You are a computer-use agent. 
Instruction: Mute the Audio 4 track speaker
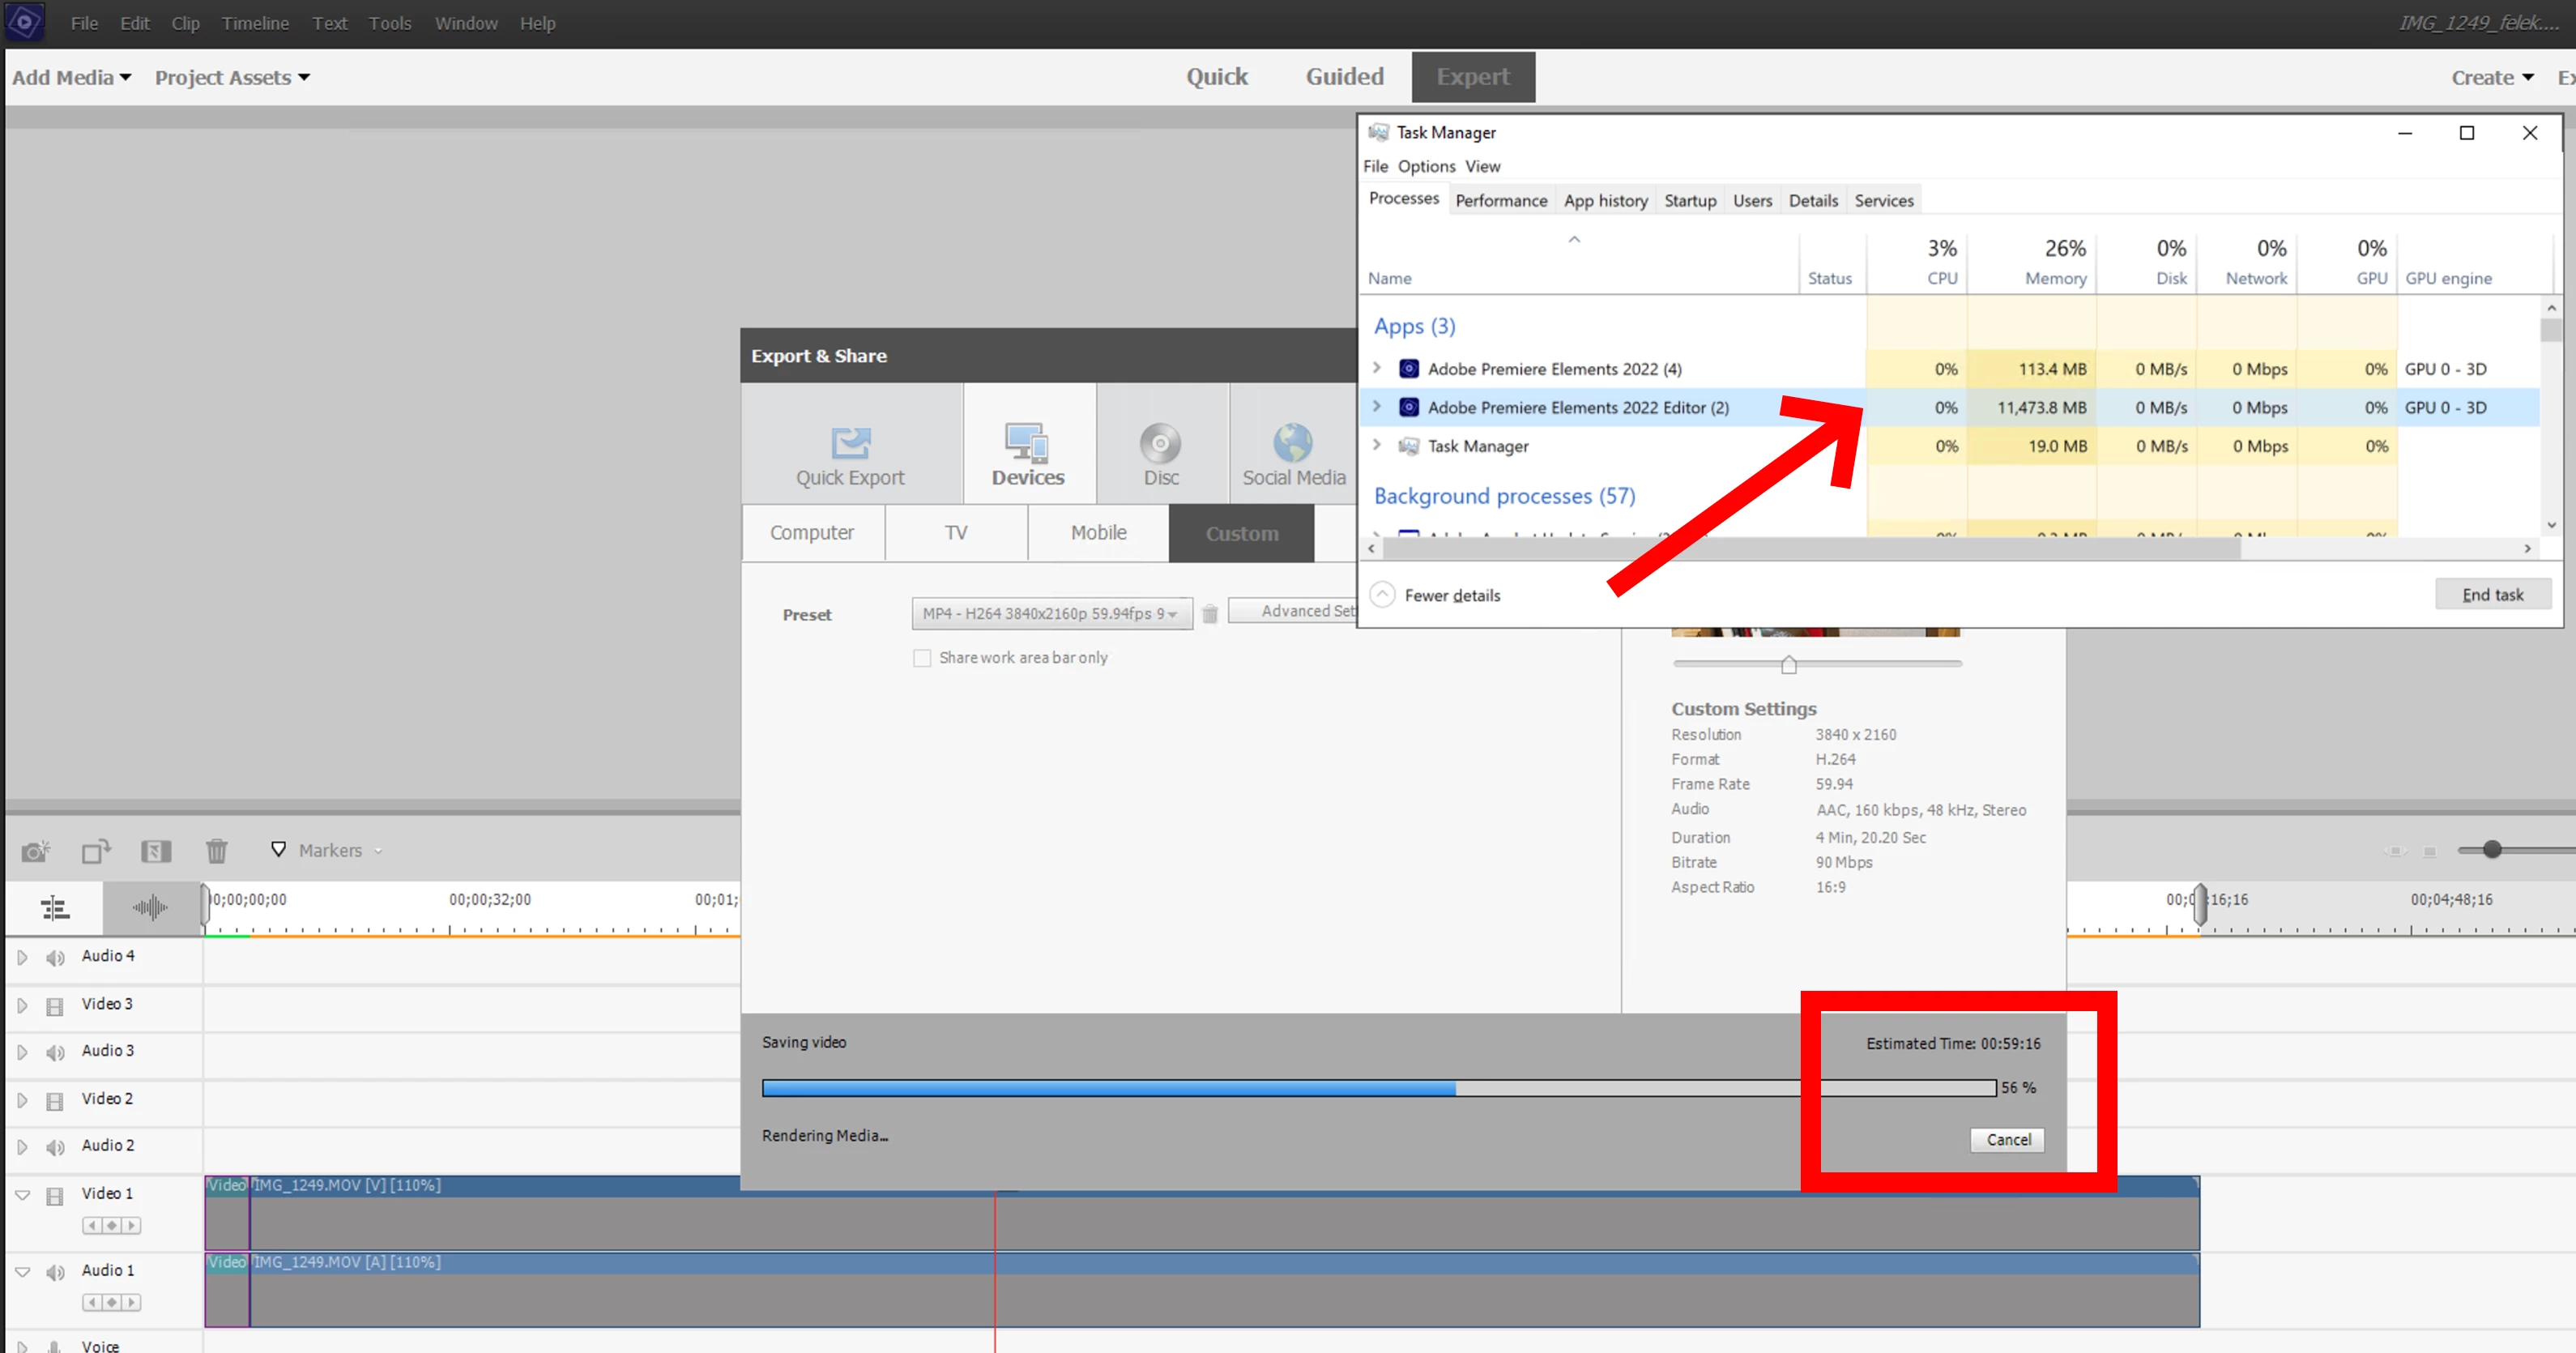(x=55, y=958)
